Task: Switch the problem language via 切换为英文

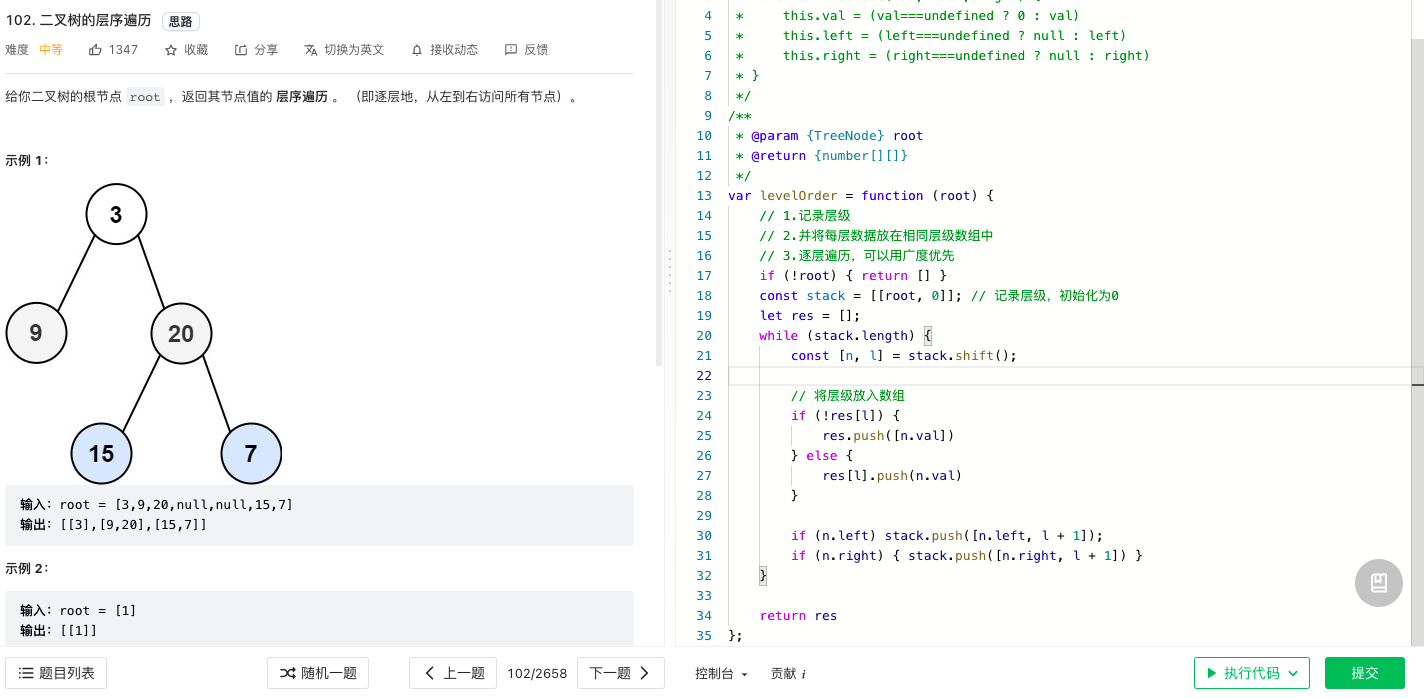Action: tap(344, 50)
